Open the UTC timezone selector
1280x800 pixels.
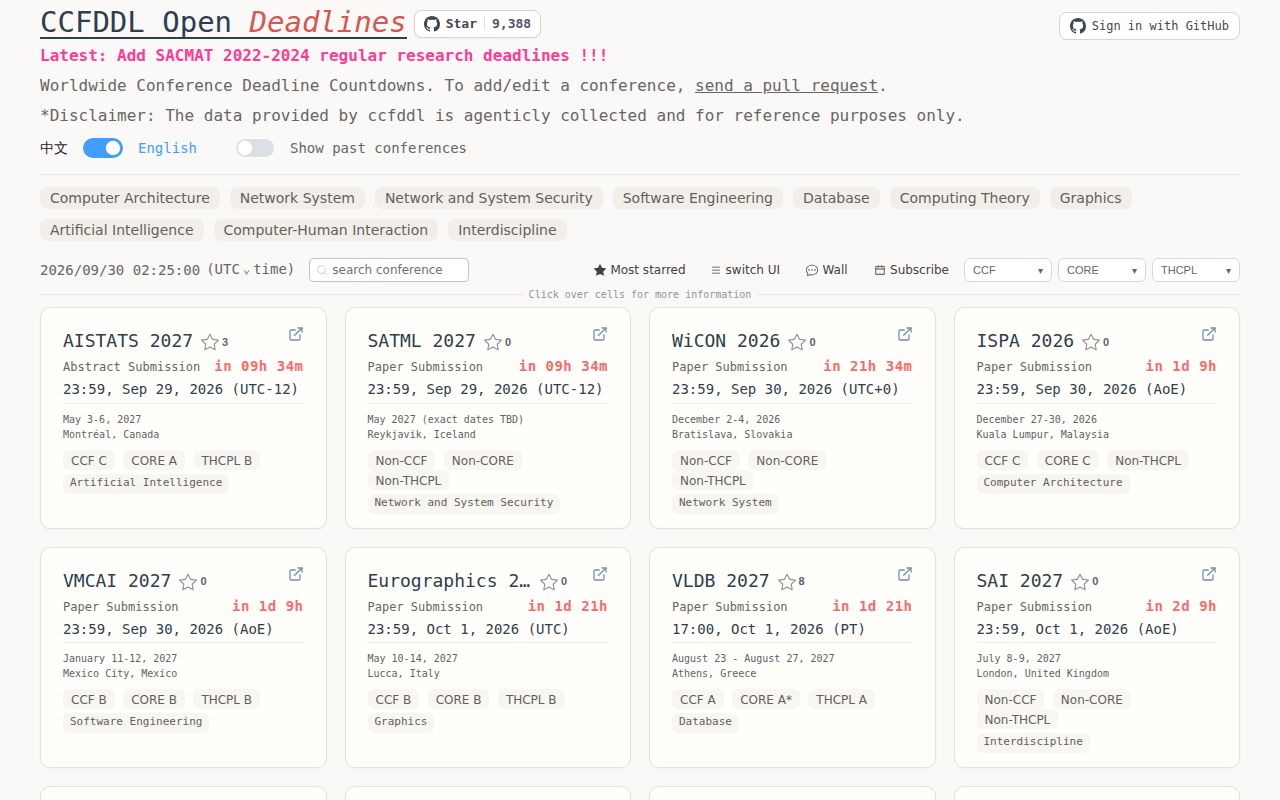[x=251, y=270]
